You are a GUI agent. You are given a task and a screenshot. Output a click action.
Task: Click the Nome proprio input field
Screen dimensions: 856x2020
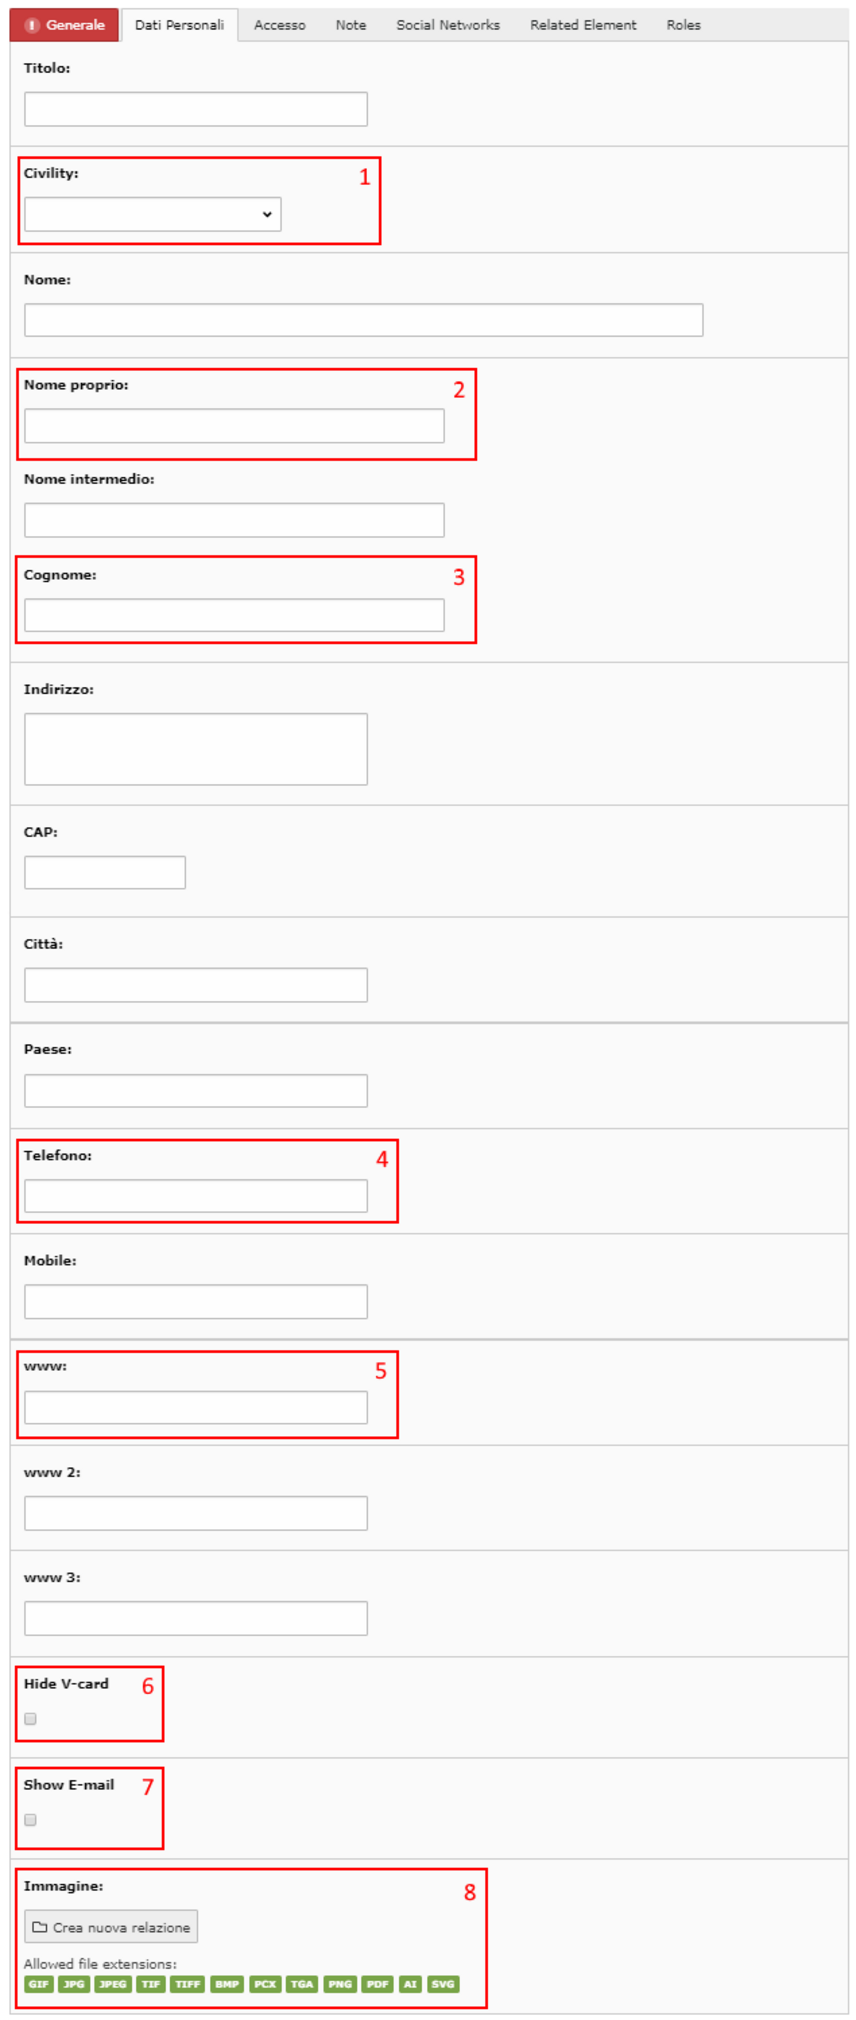(x=234, y=425)
